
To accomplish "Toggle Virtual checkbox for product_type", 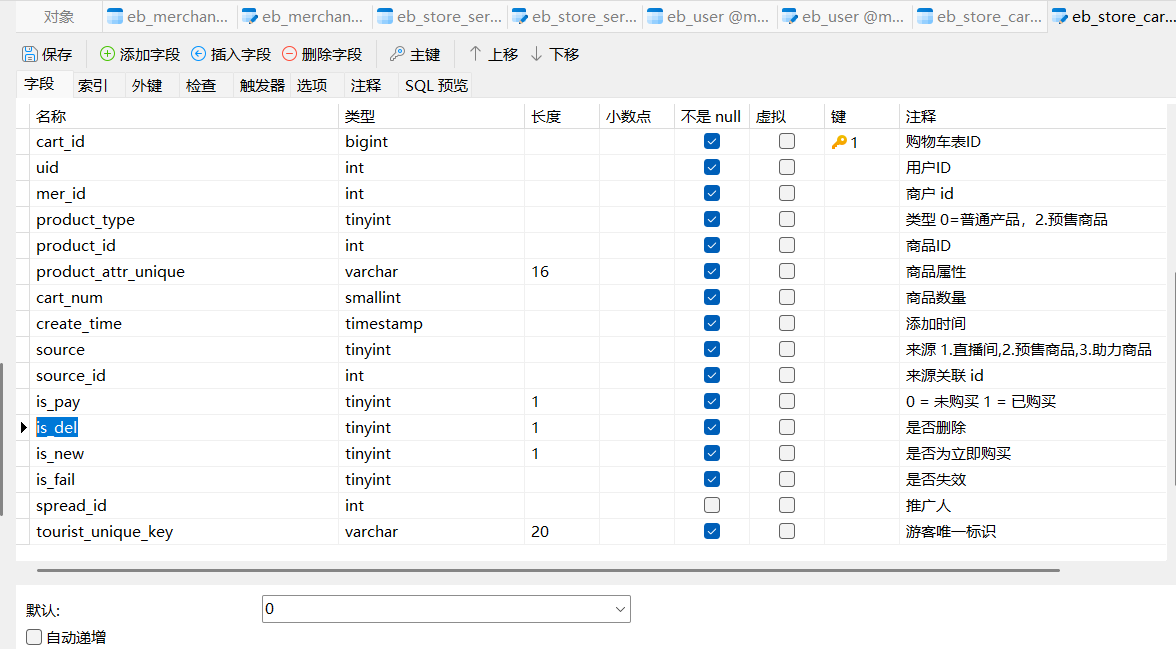I will point(787,219).
